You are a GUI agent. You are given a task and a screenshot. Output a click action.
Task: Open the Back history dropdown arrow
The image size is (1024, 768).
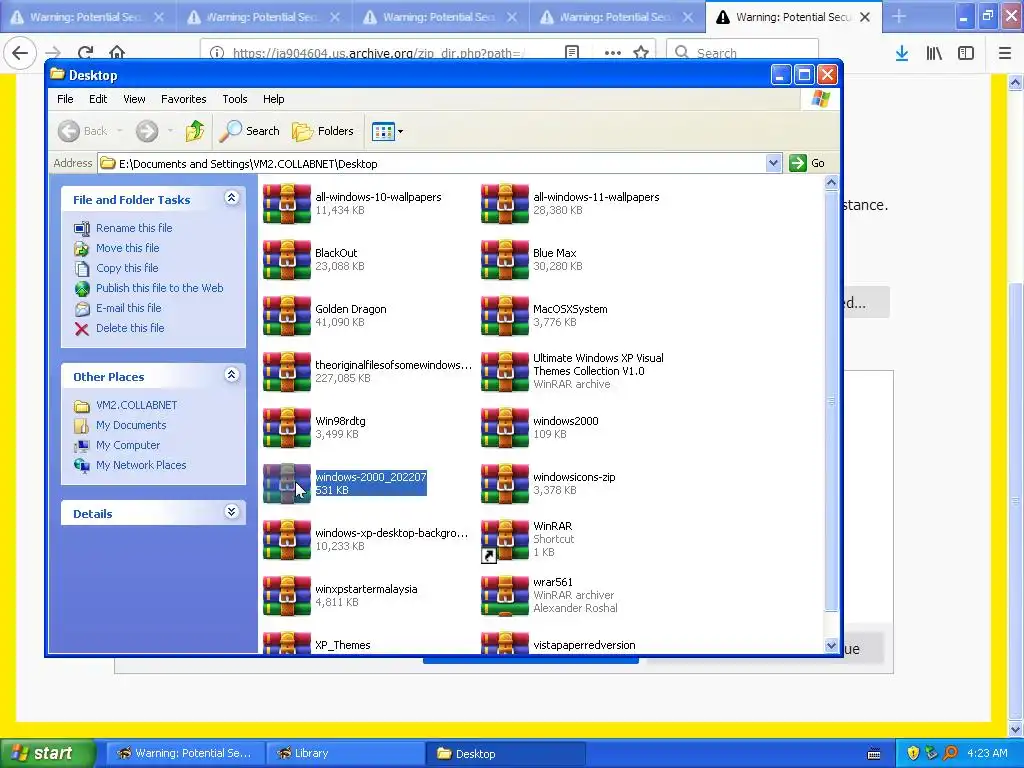[120, 131]
